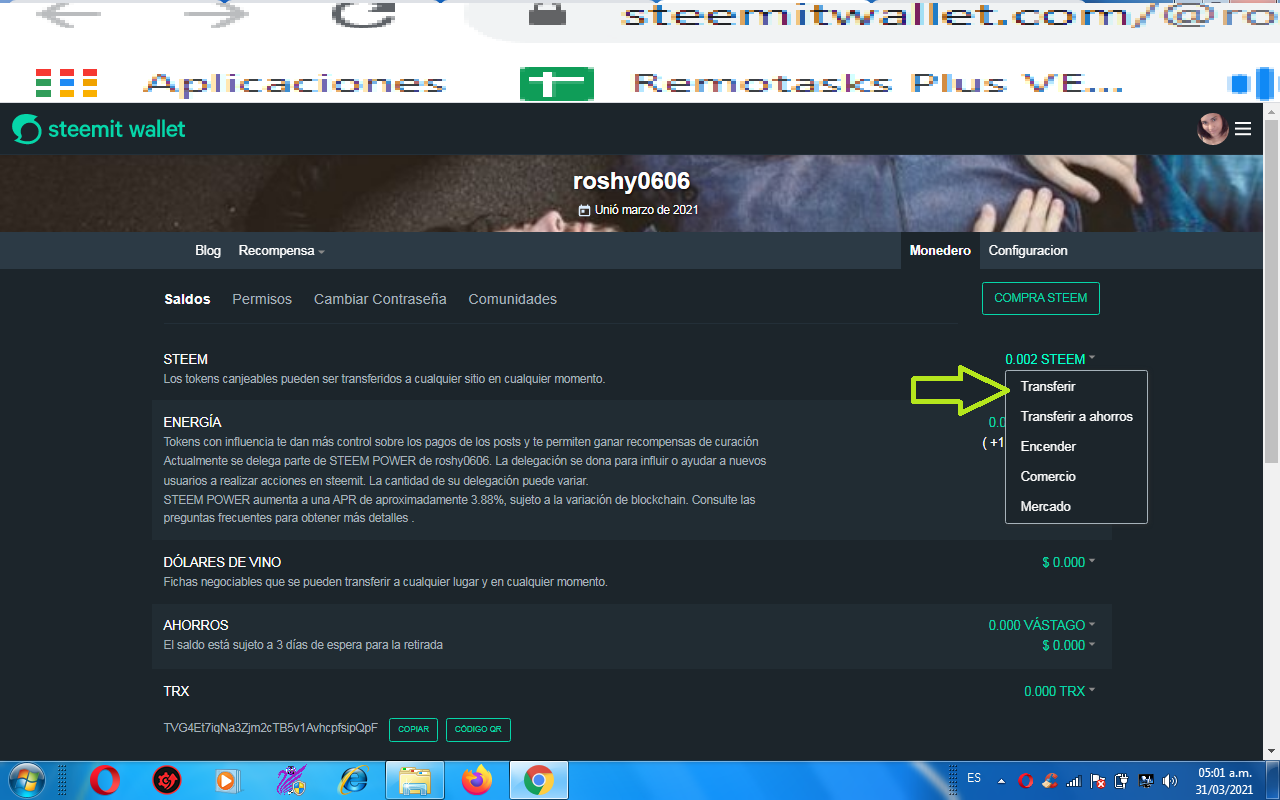The image size is (1280, 800).
Task: Switch to the Monedero tab
Action: point(940,251)
